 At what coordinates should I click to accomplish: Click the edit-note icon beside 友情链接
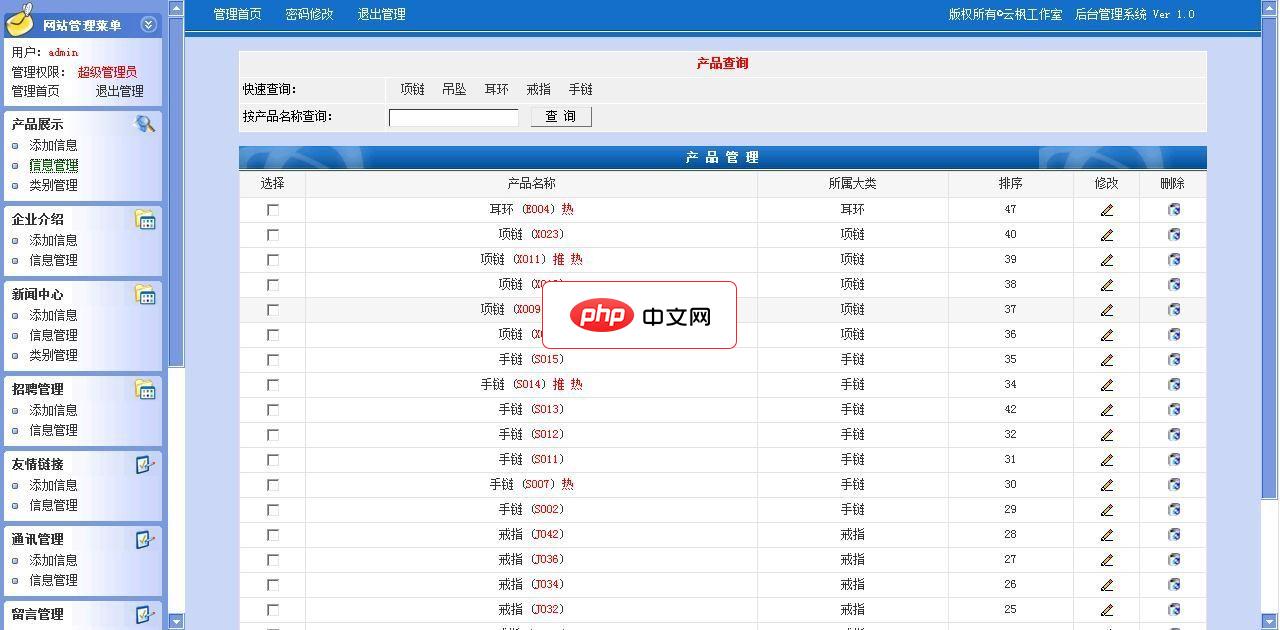click(145, 462)
